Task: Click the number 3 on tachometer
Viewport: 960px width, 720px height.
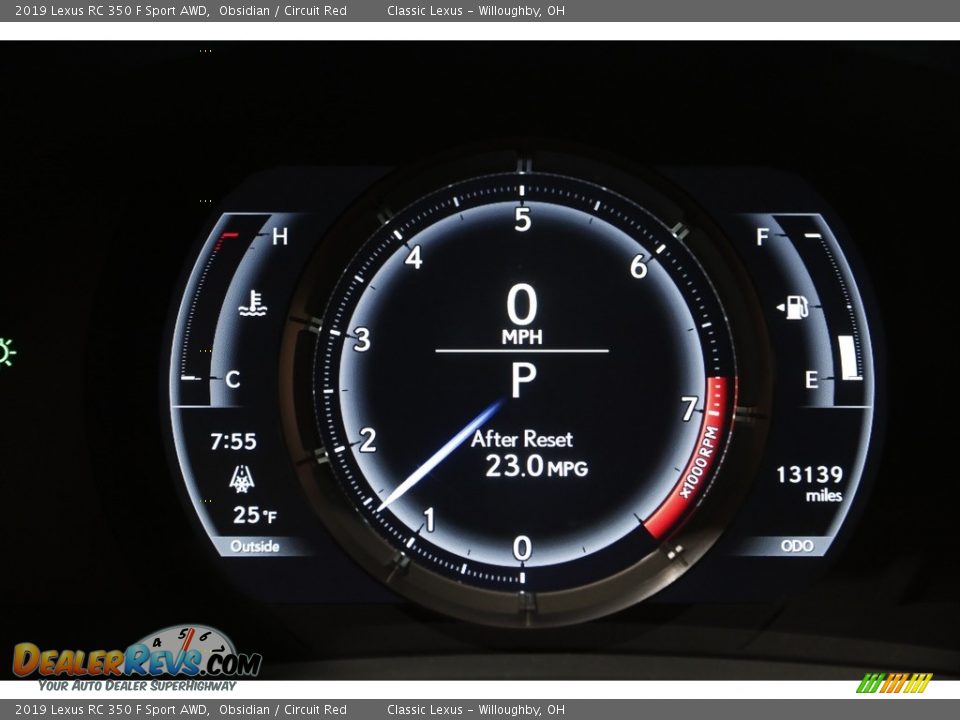Action: 362,339
